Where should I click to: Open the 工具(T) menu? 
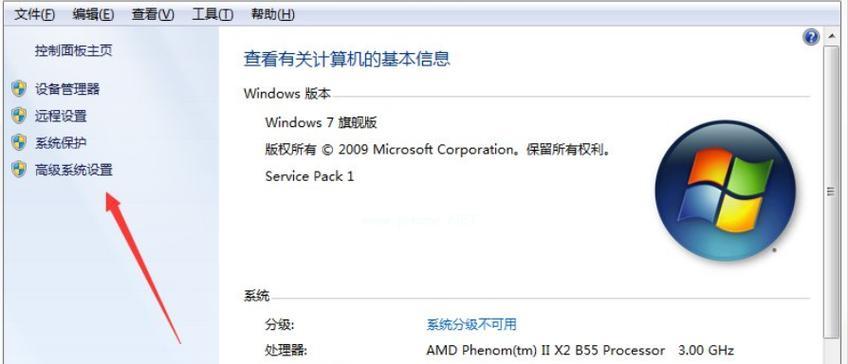tap(213, 15)
